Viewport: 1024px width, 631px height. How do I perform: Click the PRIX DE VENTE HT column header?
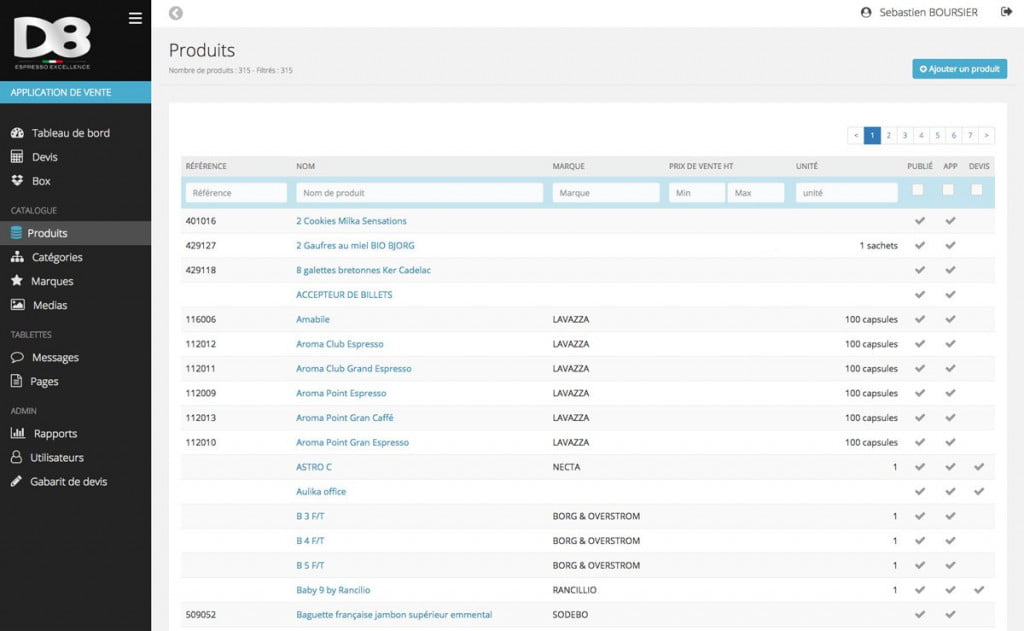click(701, 166)
